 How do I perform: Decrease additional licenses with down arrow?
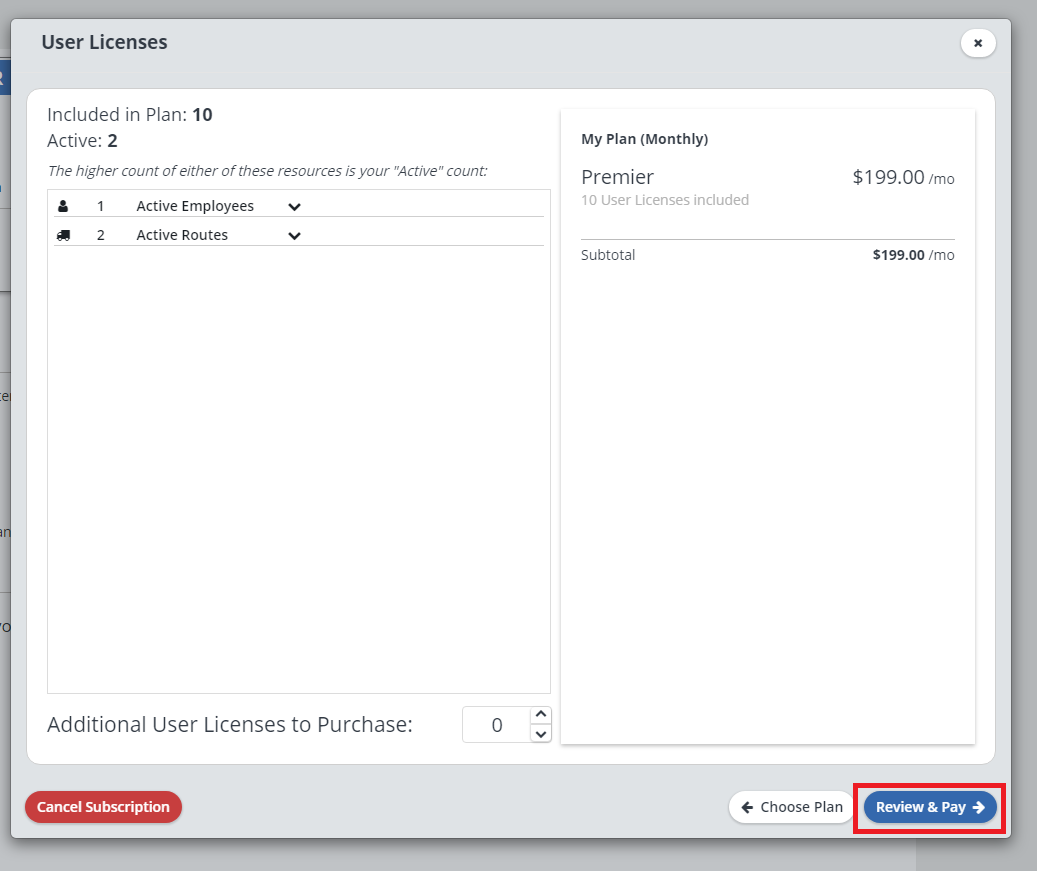(540, 734)
